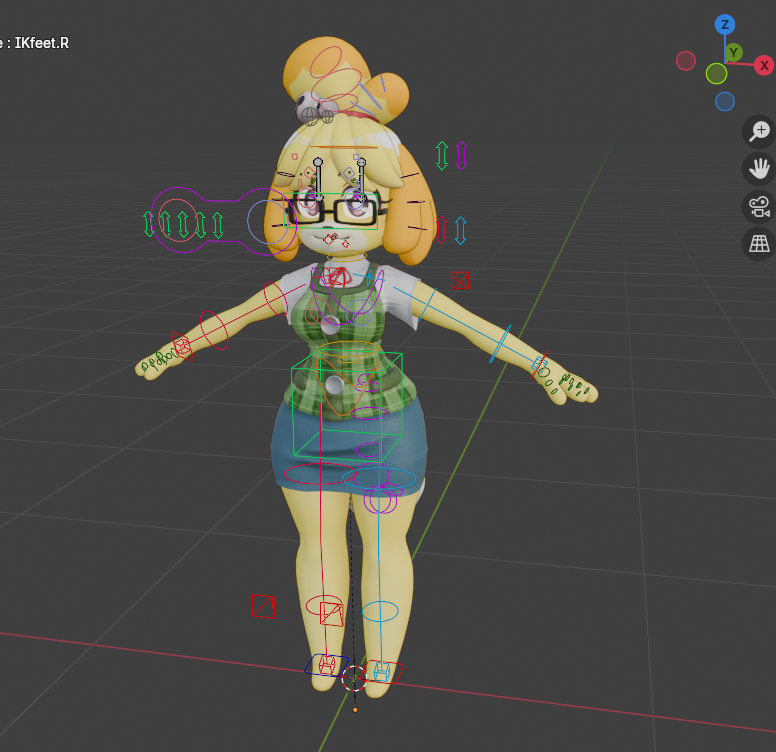Select the blue elbow ellipse control
The image size is (776, 752).
click(500, 344)
